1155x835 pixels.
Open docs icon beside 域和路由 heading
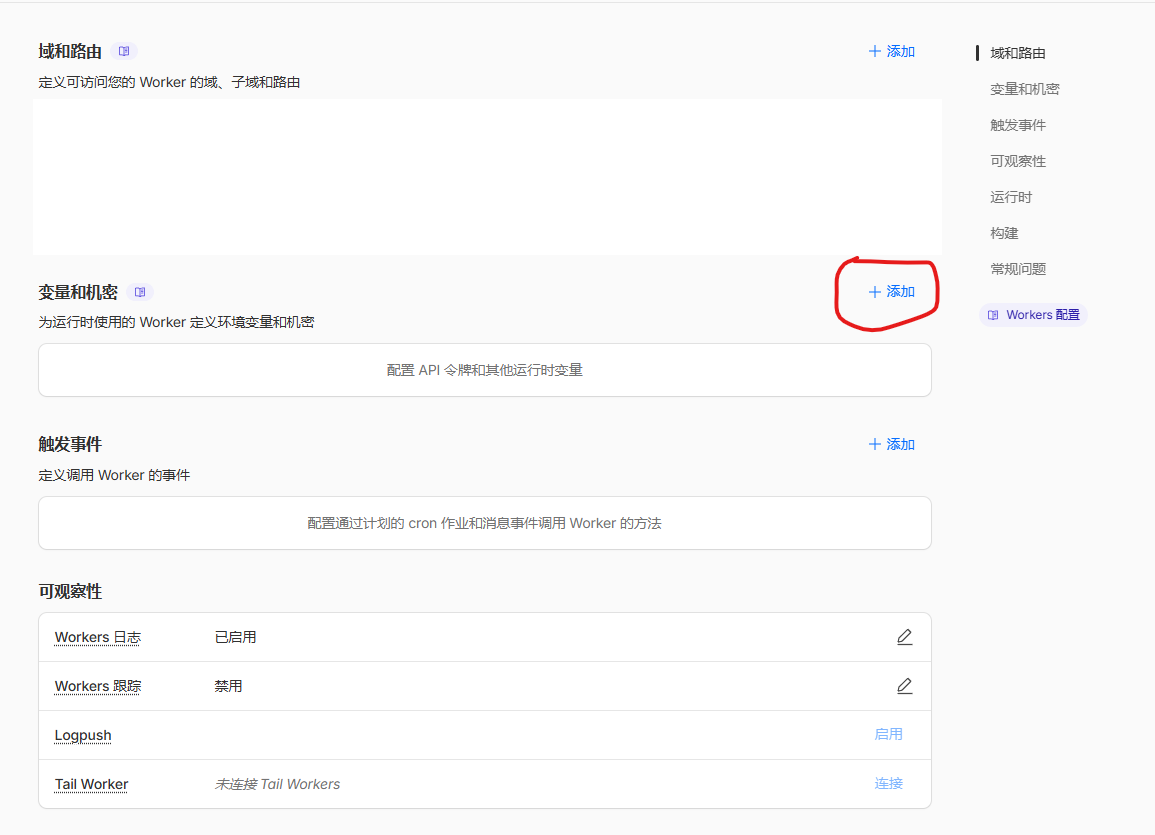coord(124,51)
